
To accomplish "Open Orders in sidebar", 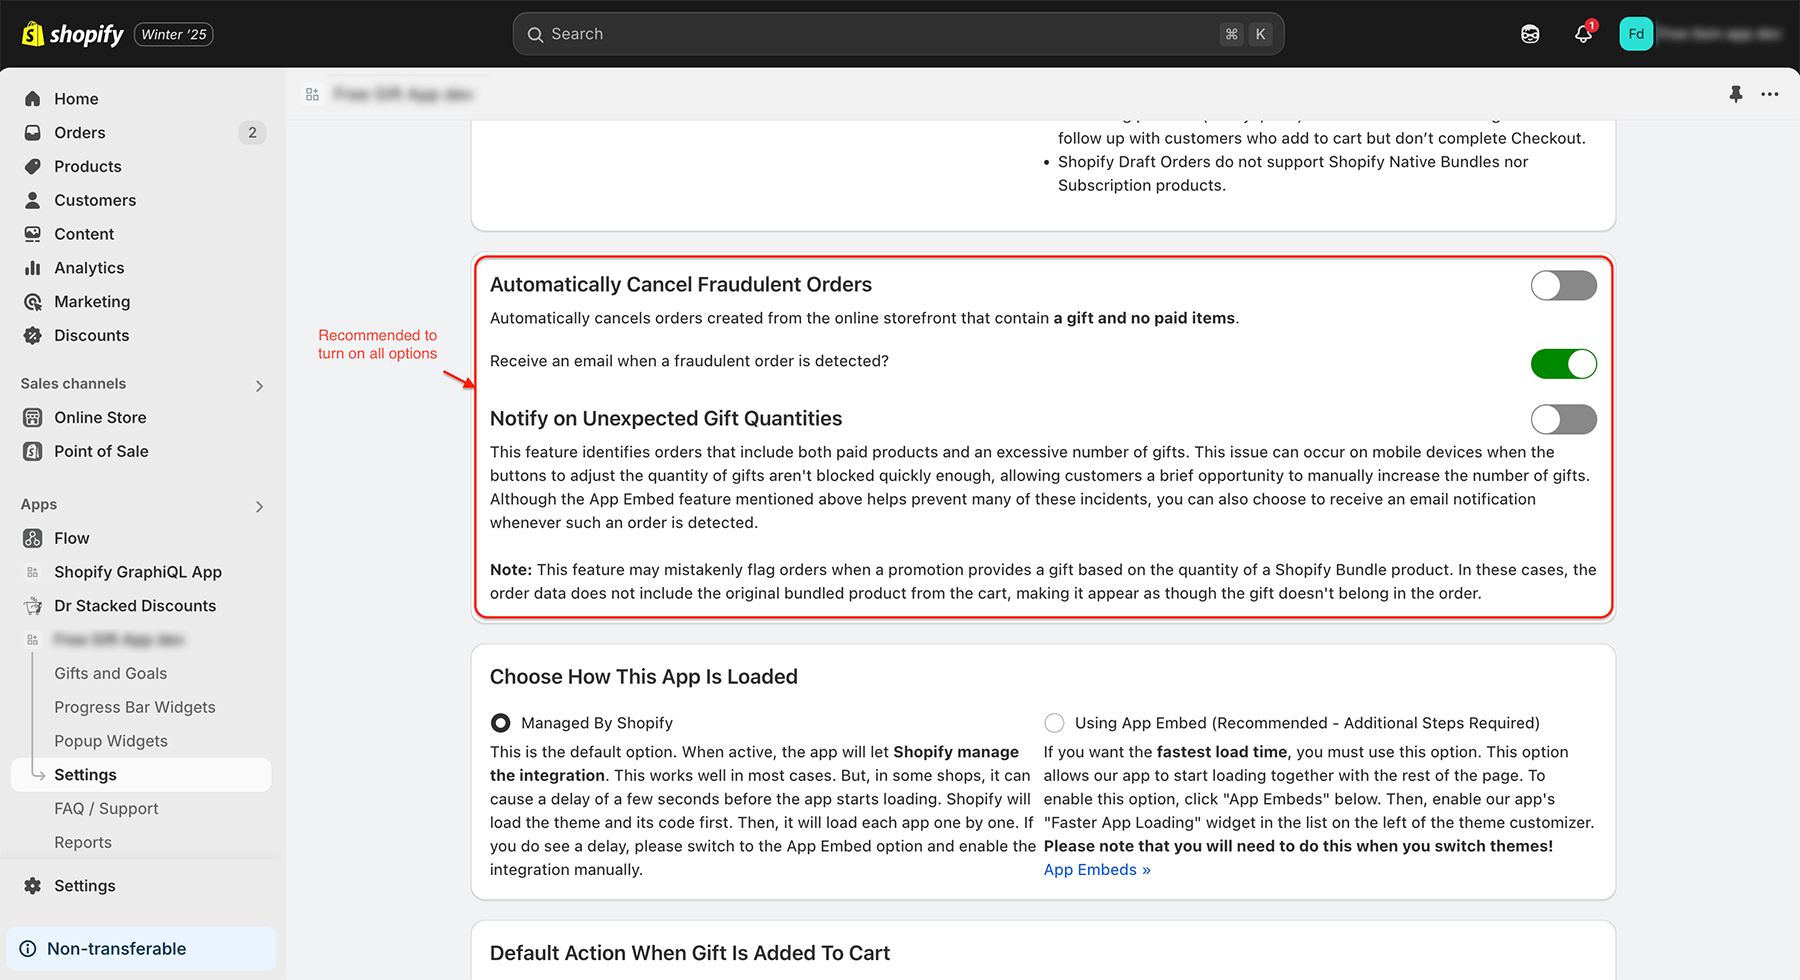I will tap(80, 133).
